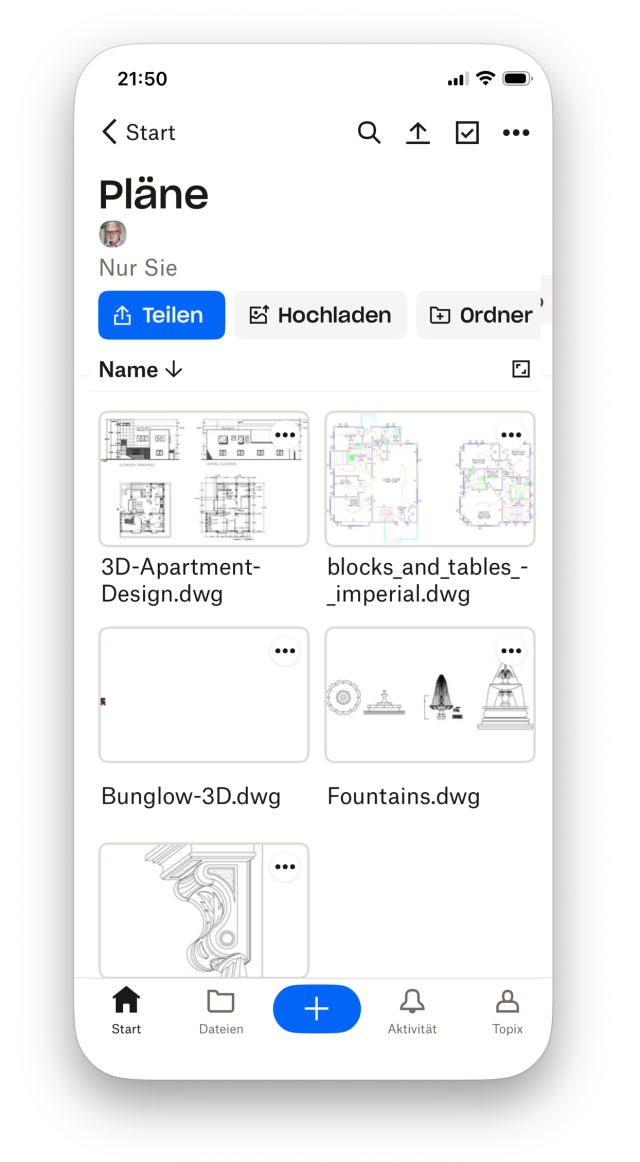
Task: Click the Hochladen button
Action: coord(321,315)
